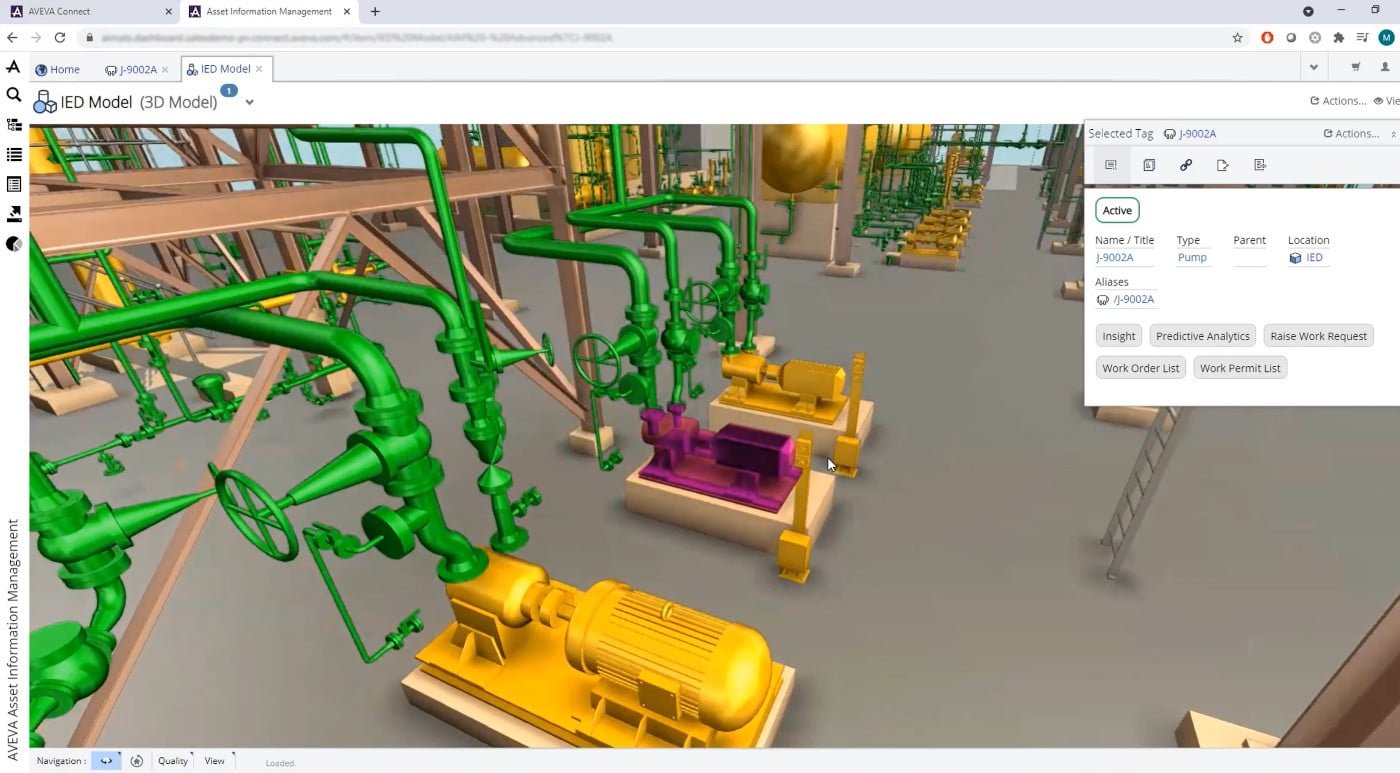Click the cube icon next to IED location
Image resolution: width=1400 pixels, height=773 pixels.
coord(1295,258)
